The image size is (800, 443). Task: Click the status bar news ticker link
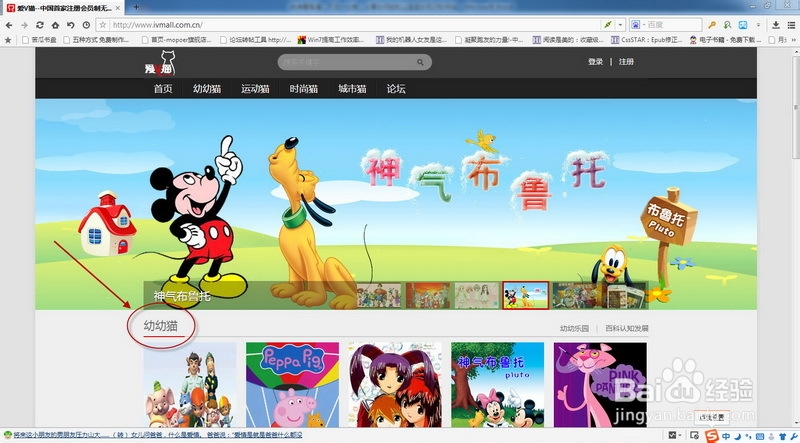point(159,435)
